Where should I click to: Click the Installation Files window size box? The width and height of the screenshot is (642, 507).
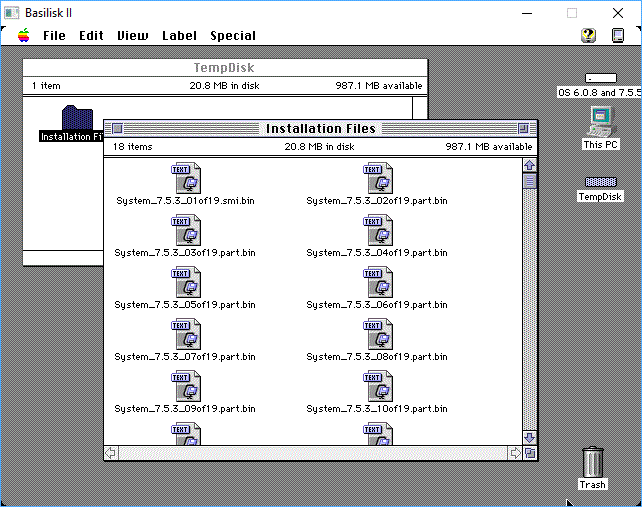(x=530, y=453)
